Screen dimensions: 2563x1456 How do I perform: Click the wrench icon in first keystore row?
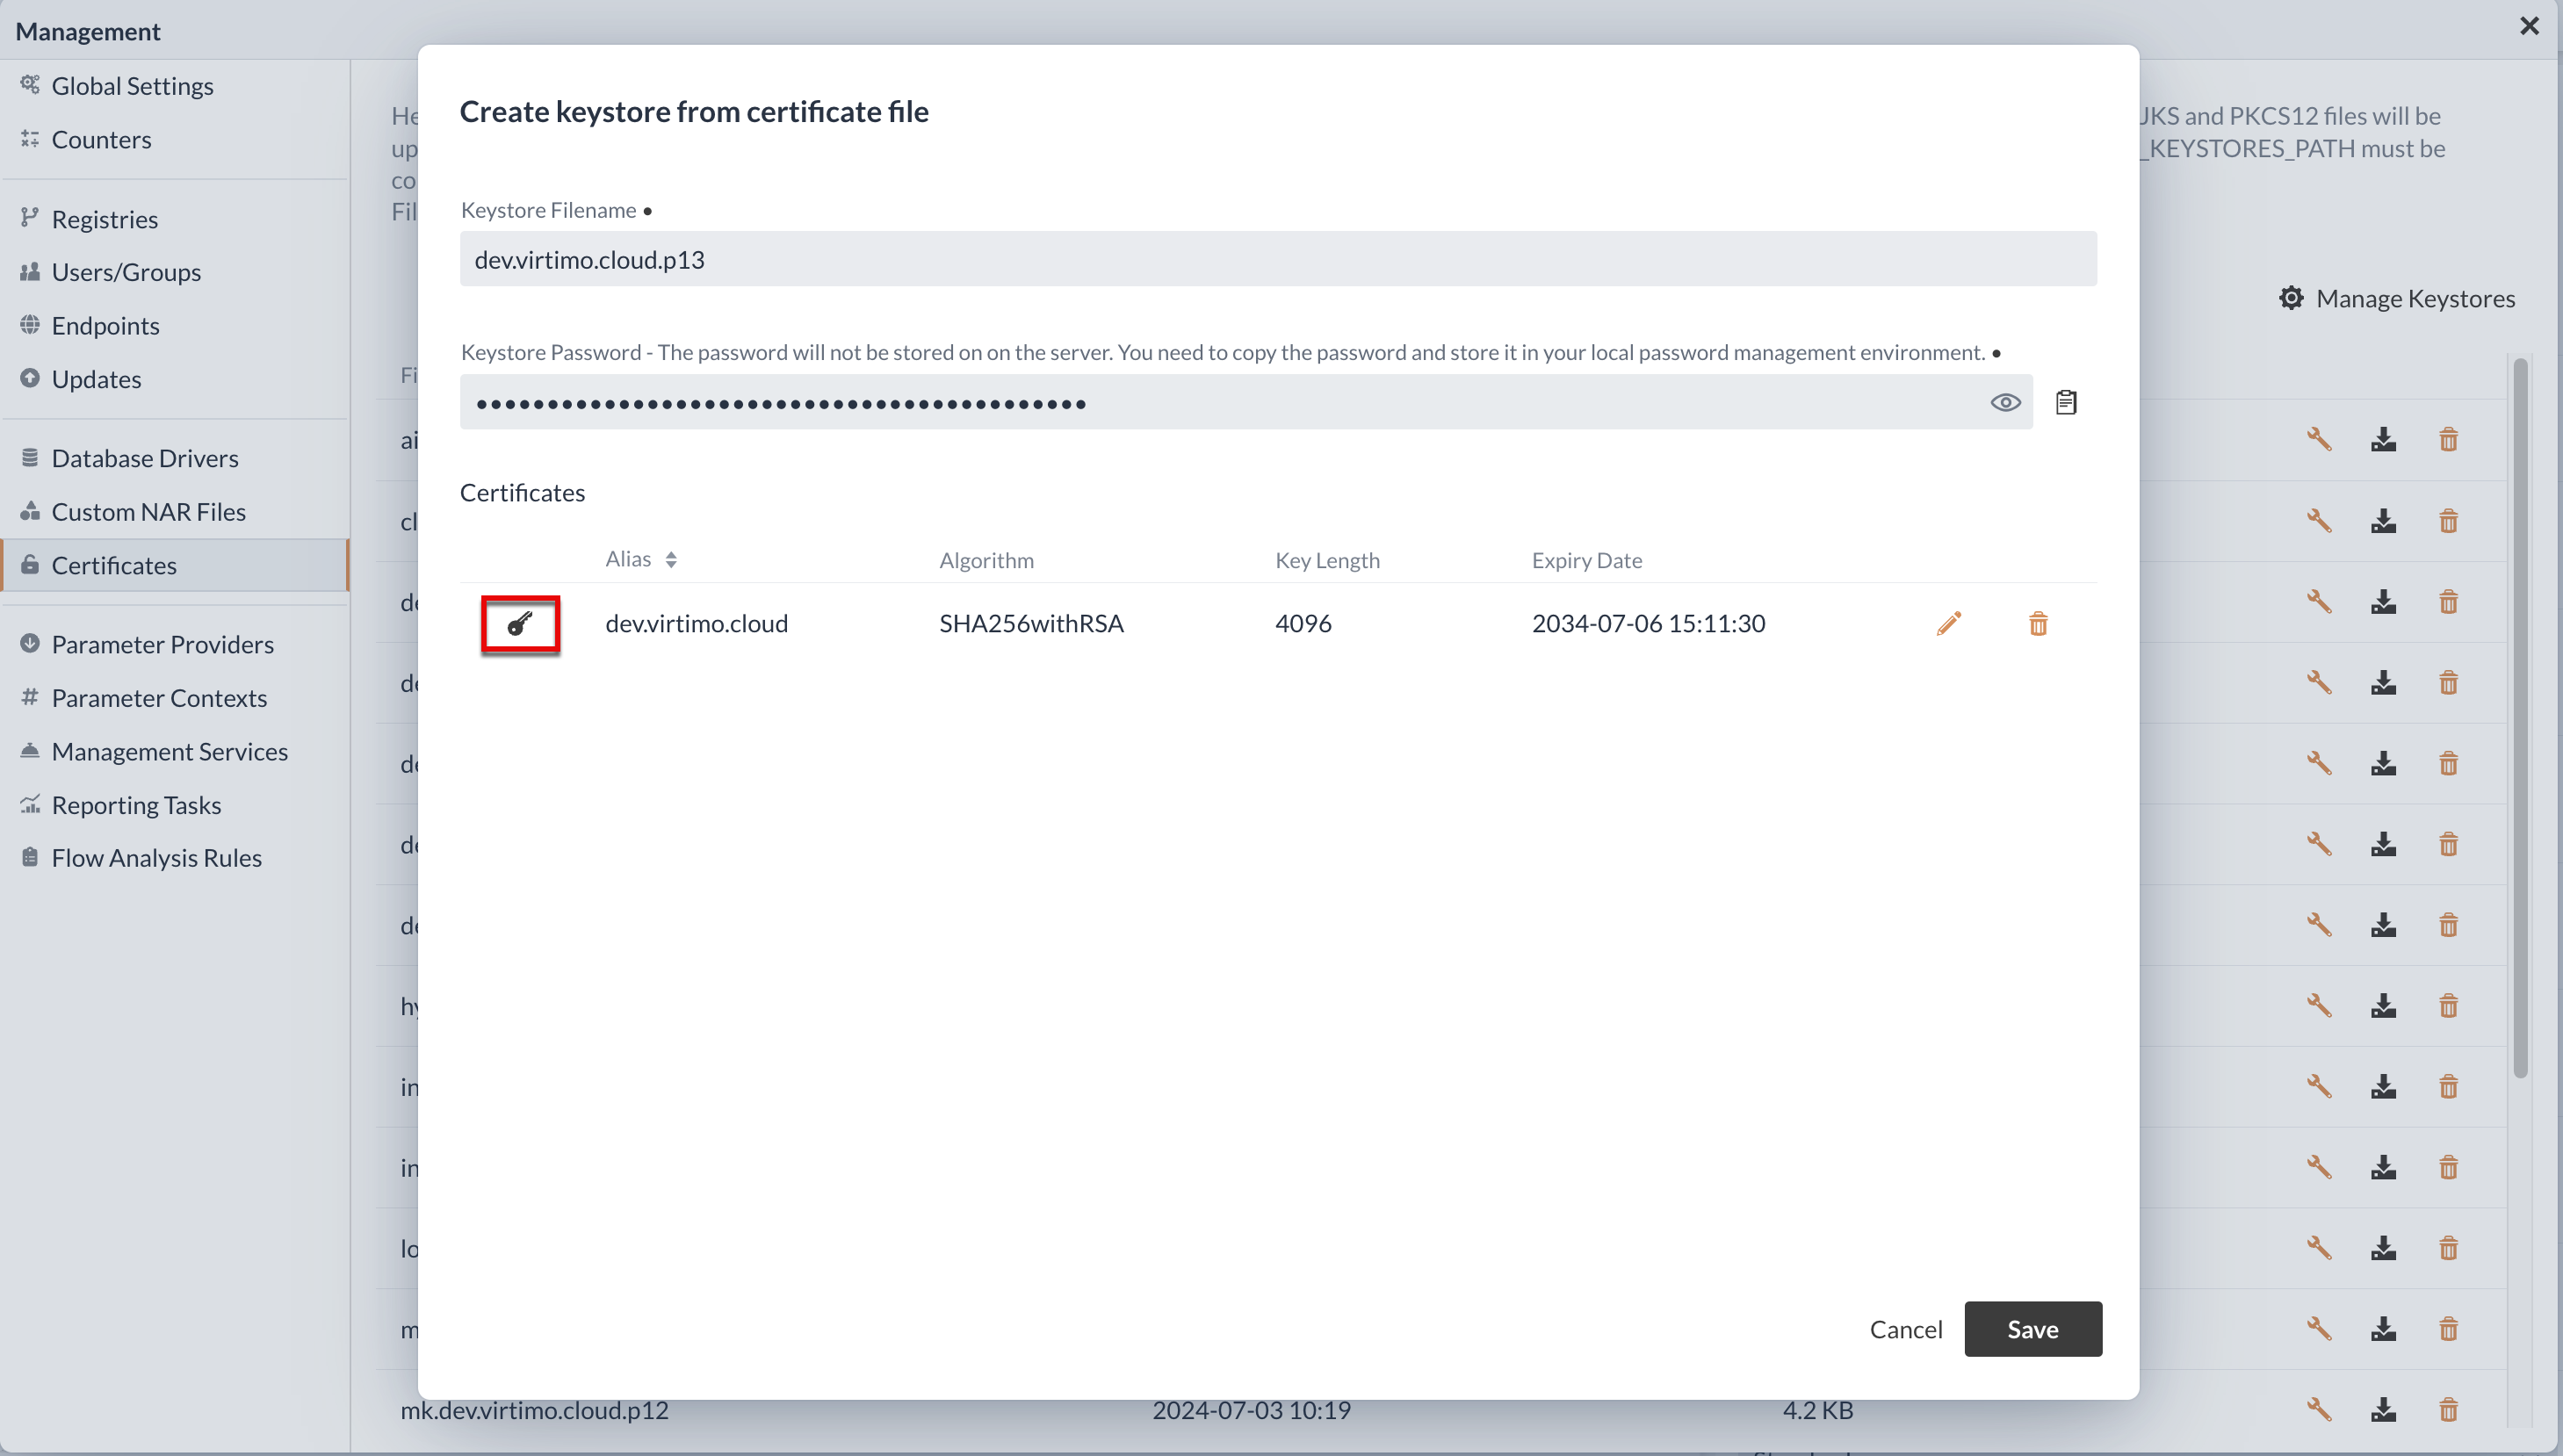[2318, 438]
